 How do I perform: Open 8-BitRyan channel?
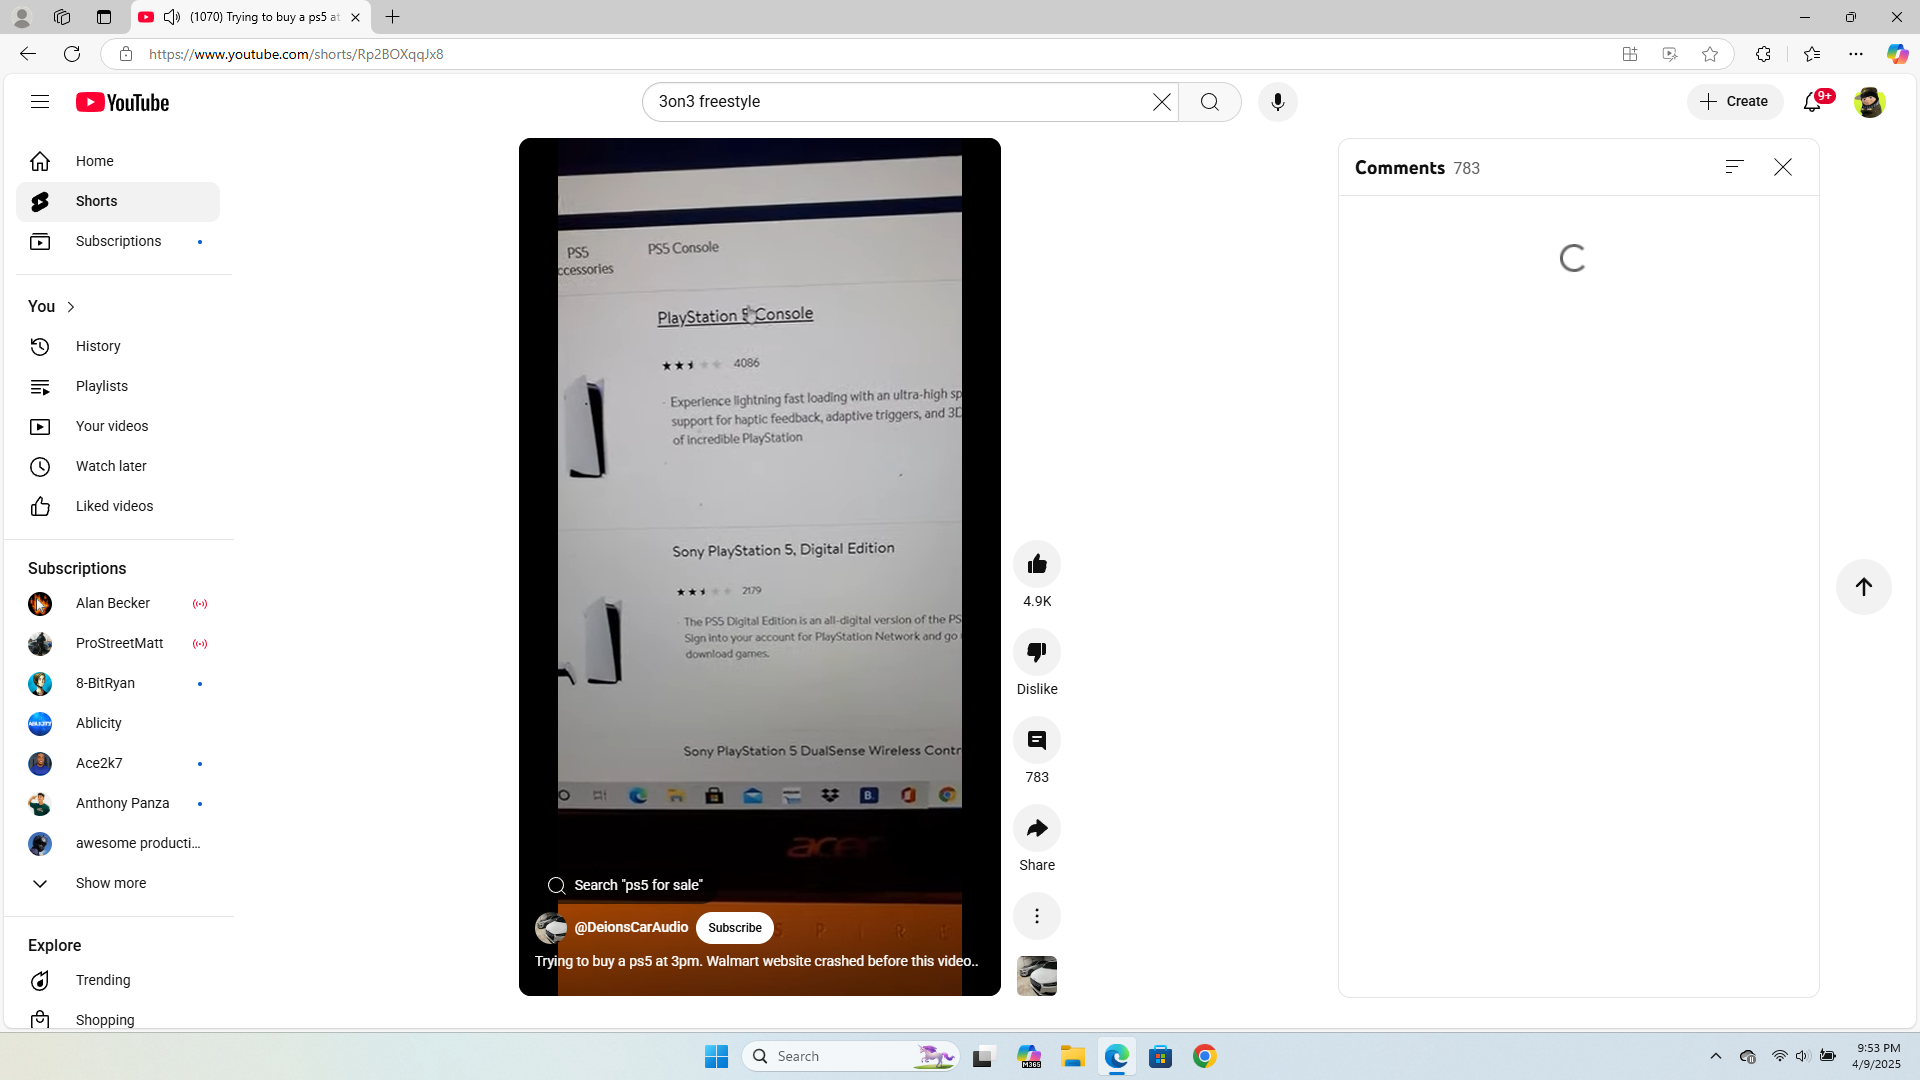point(118,683)
